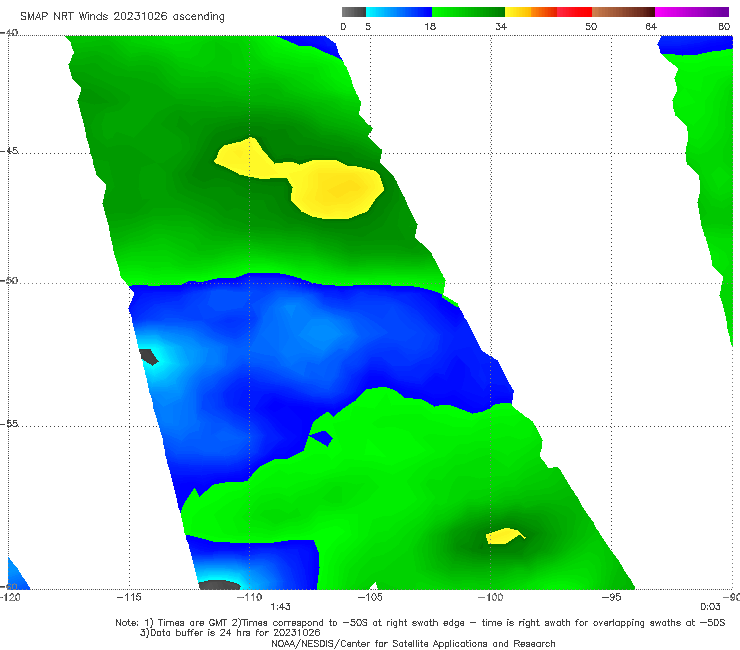
Task: Click the '5' label under the color bar
Action: (368, 26)
